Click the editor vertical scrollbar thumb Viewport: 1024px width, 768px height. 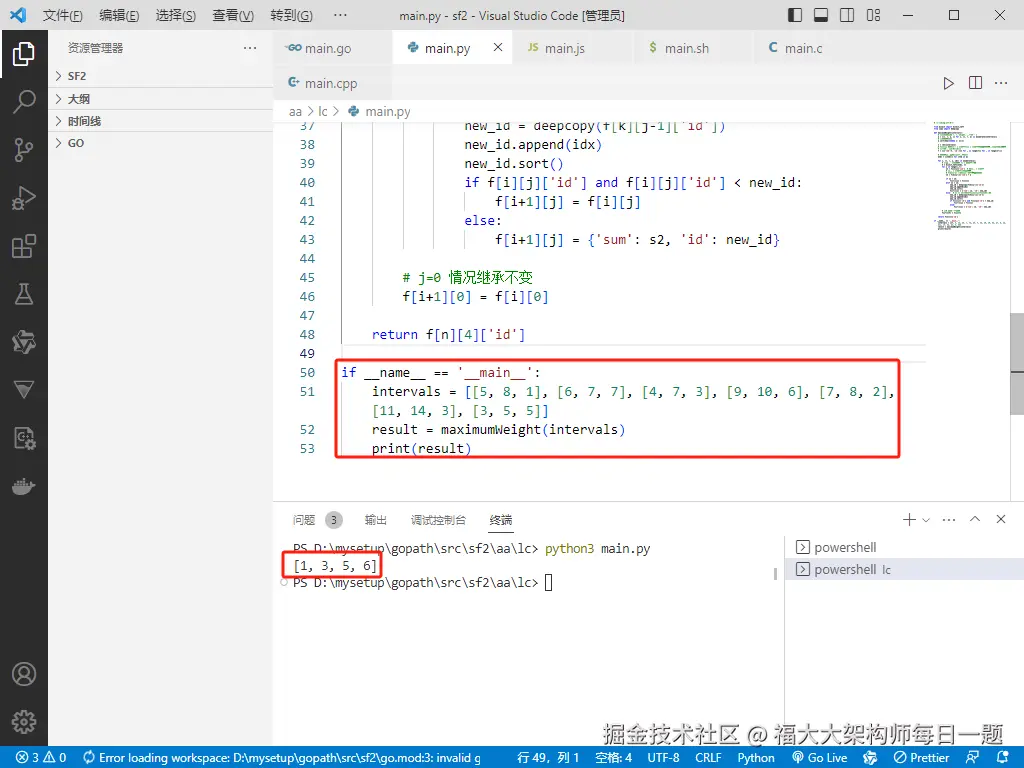(1017, 364)
